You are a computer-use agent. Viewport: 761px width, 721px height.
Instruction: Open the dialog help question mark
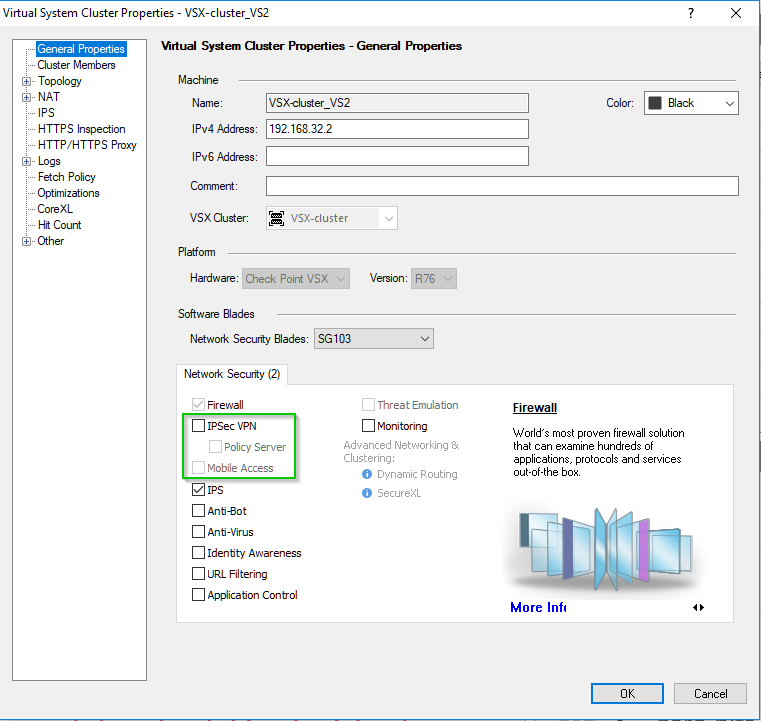pyautogui.click(x=691, y=13)
